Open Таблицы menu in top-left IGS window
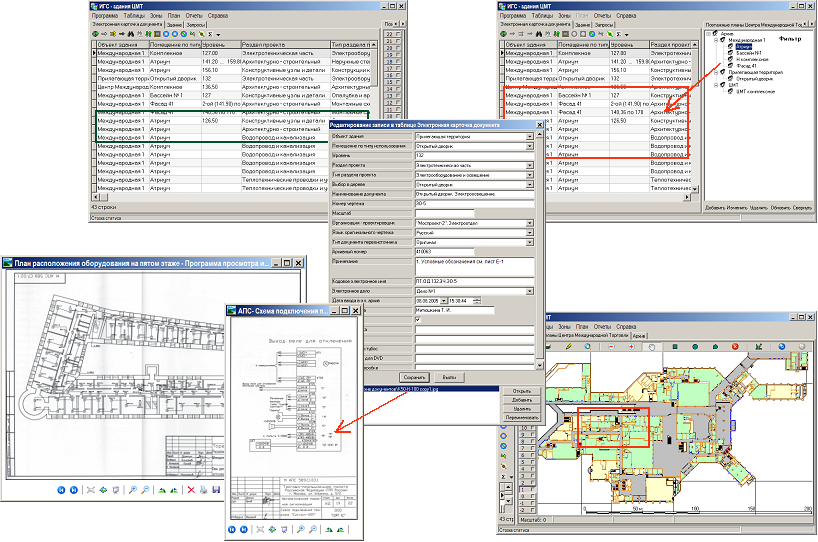 (x=134, y=16)
